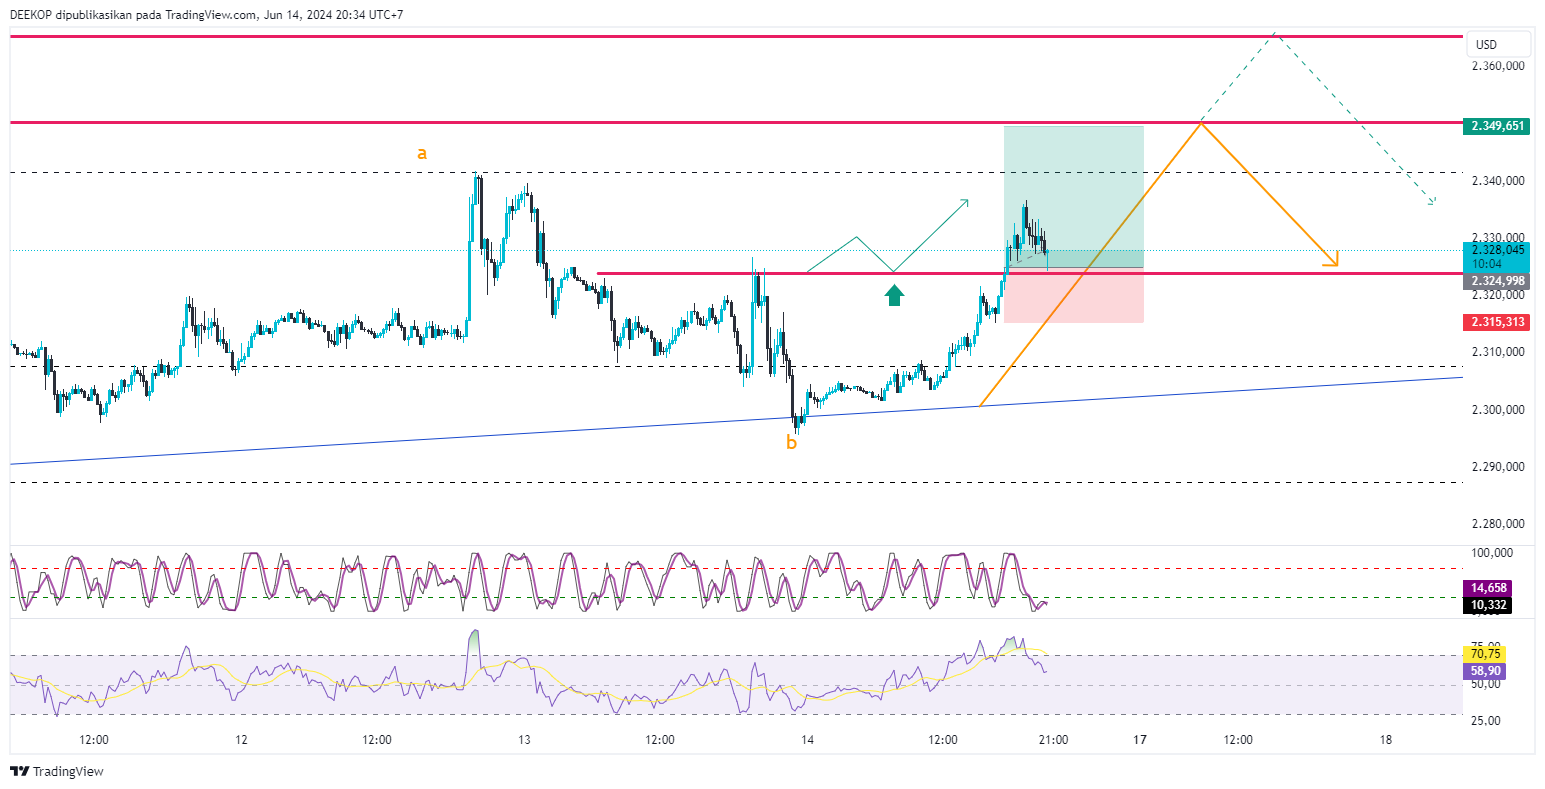Click the green 2.349,651 price label
The width and height of the screenshot is (1545, 789).
(1495, 126)
